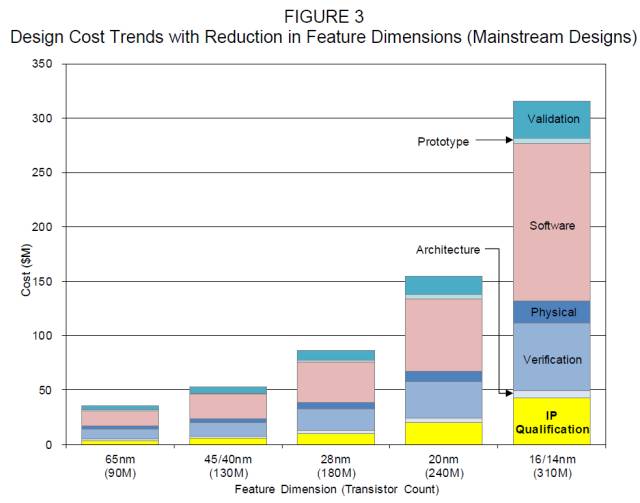Image resolution: width=640 pixels, height=503 pixels.
Task: Click the Cost ($M) axis title
Action: coord(26,270)
